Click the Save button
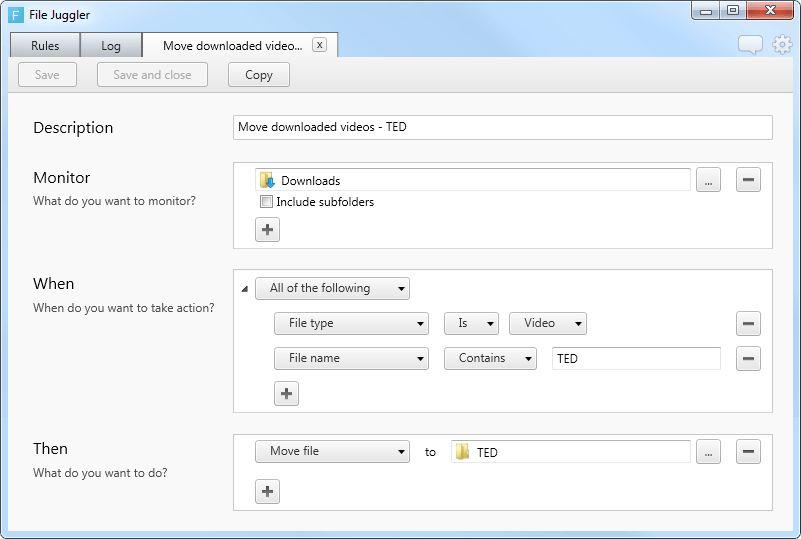The width and height of the screenshot is (801, 539). [x=48, y=75]
